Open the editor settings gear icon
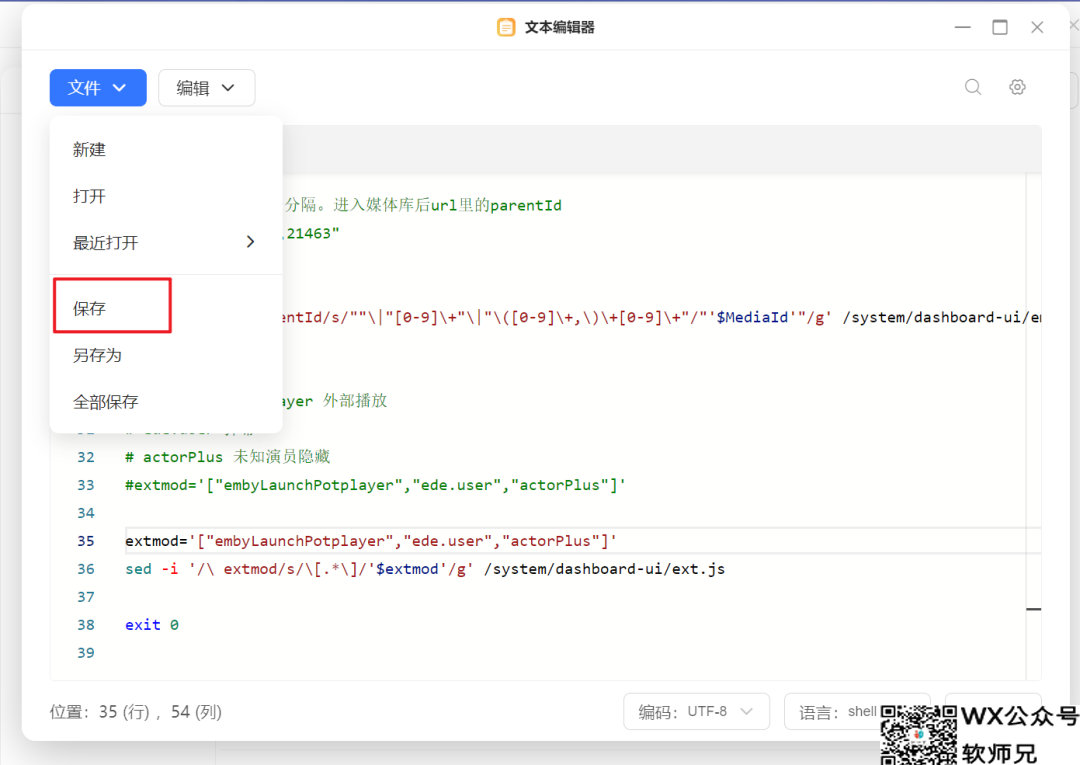The height and width of the screenshot is (765, 1080). coord(1017,87)
